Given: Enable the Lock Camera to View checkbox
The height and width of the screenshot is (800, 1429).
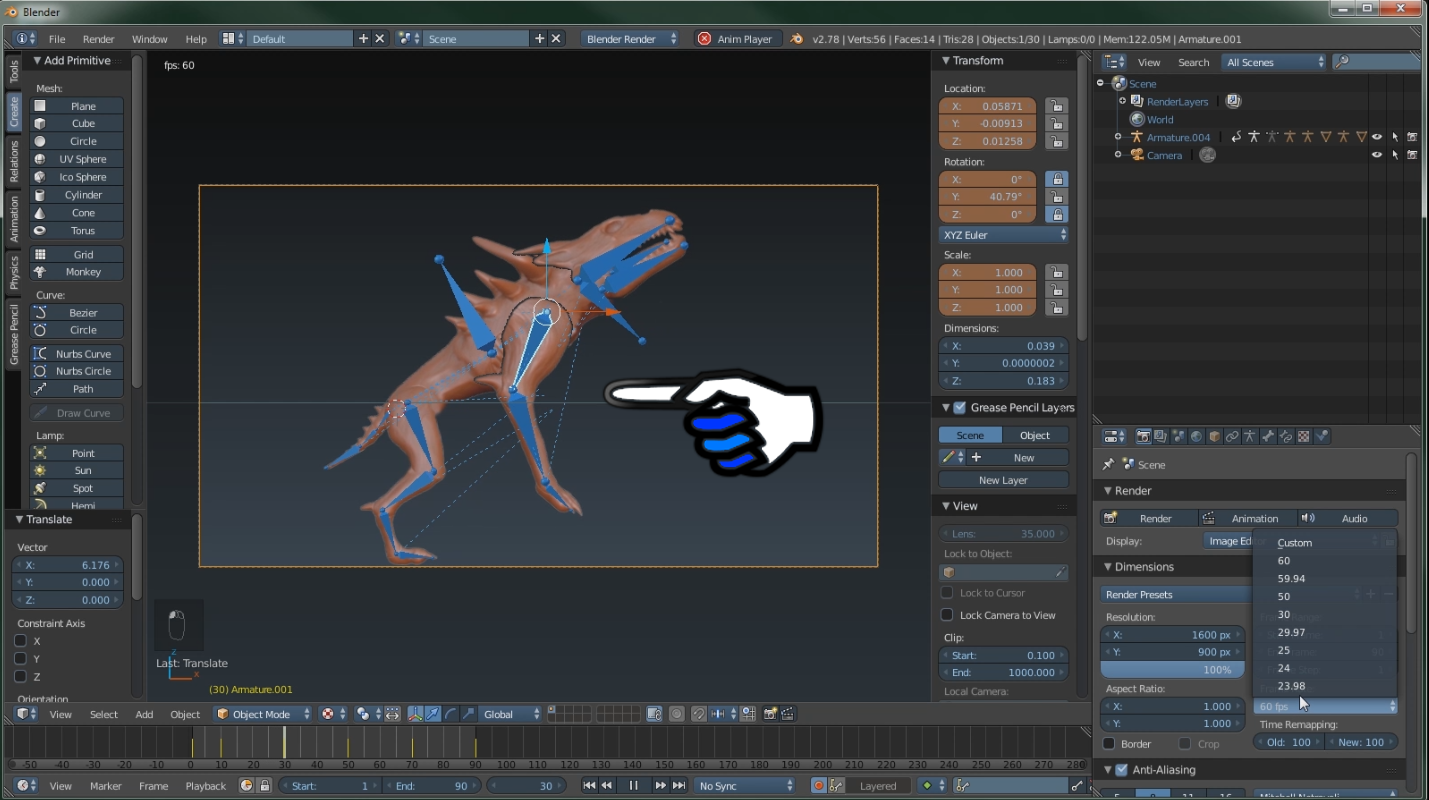Looking at the screenshot, I should (947, 615).
